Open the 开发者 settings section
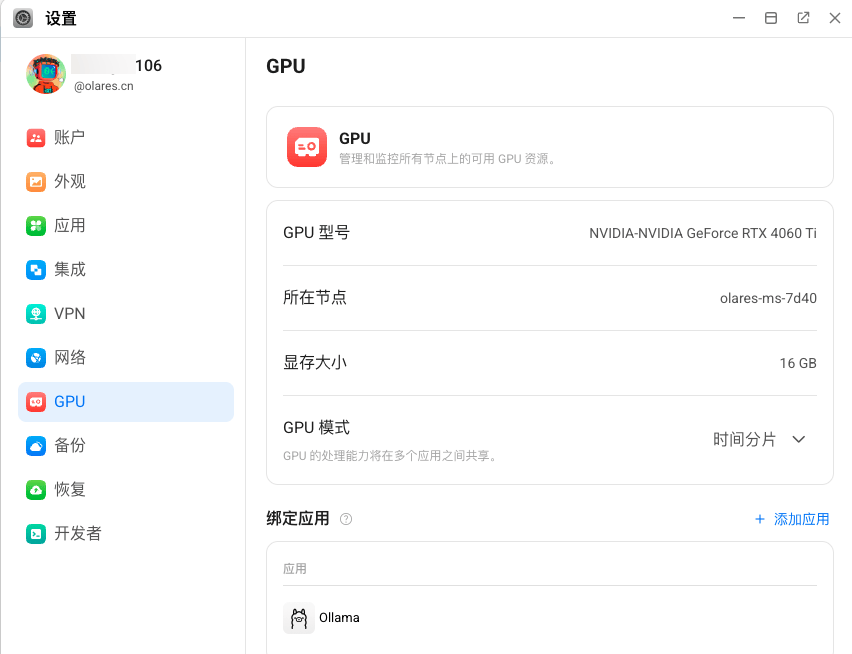Image resolution: width=852 pixels, height=654 pixels. tap(78, 534)
